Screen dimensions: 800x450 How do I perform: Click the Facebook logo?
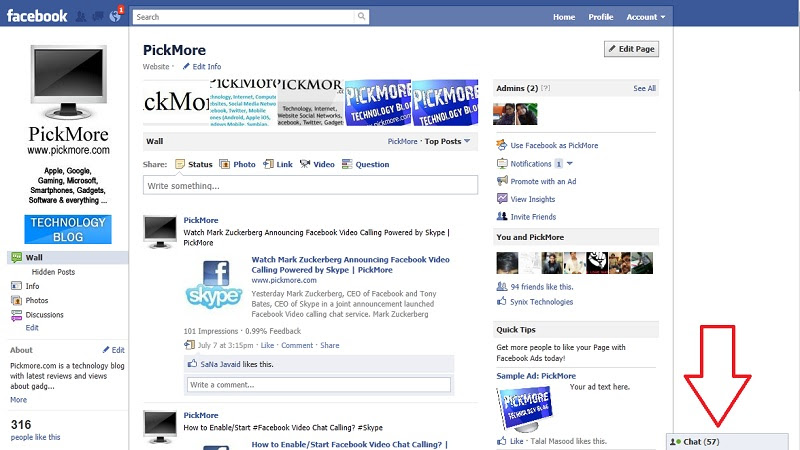[x=37, y=16]
